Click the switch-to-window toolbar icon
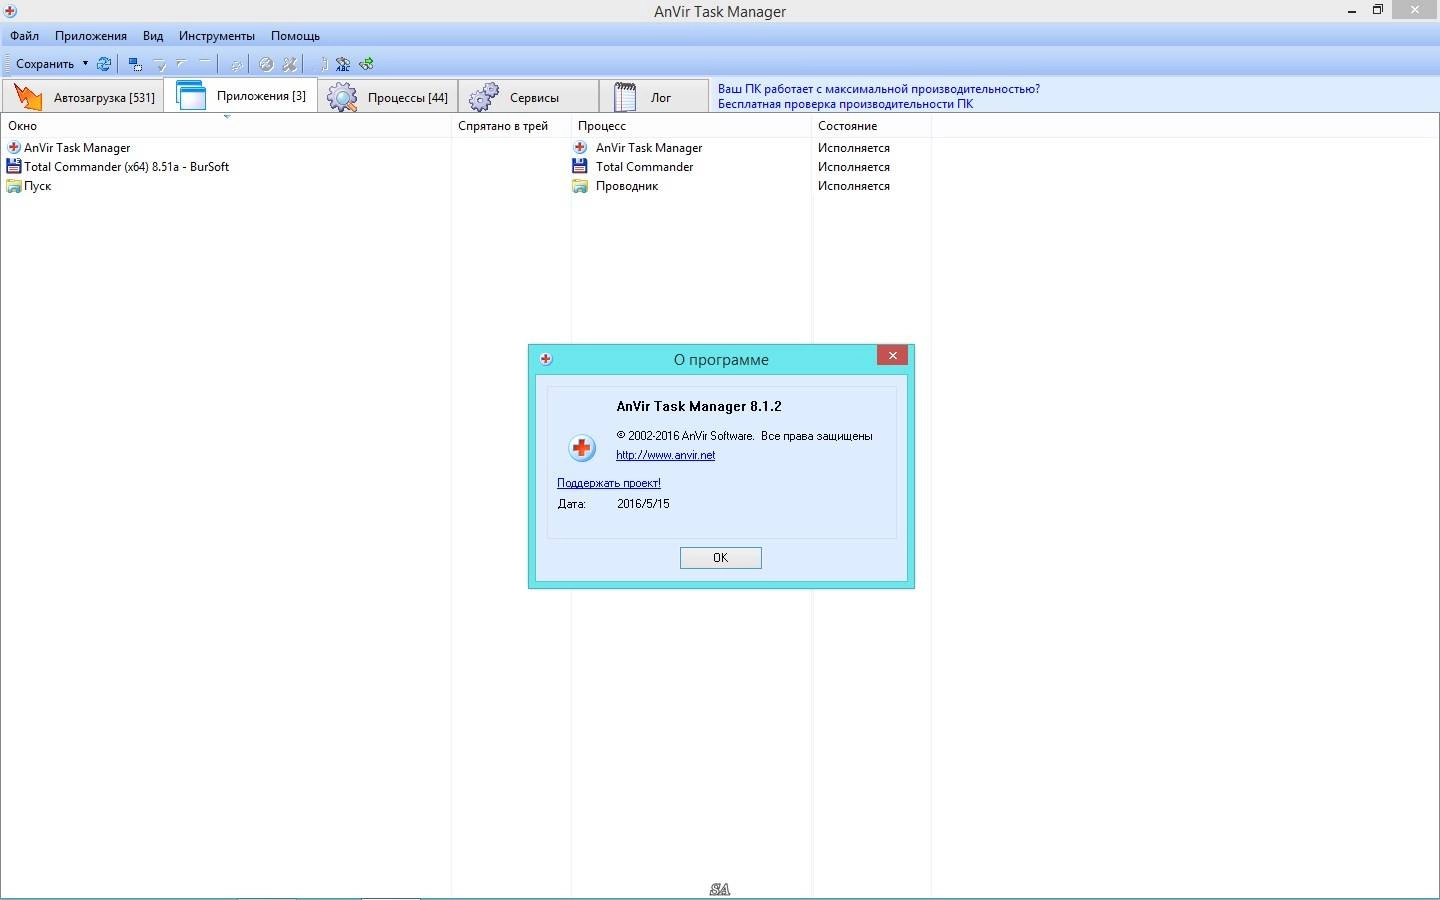Viewport: 1440px width, 900px height. [136, 64]
